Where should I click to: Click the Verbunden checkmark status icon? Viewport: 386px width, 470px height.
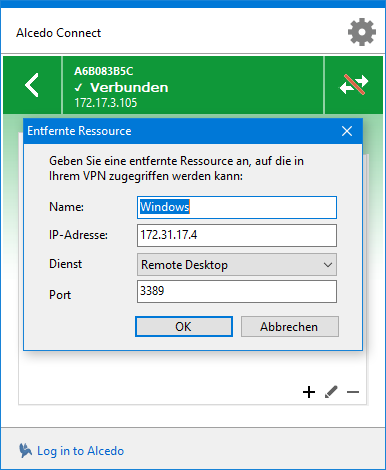(78, 88)
